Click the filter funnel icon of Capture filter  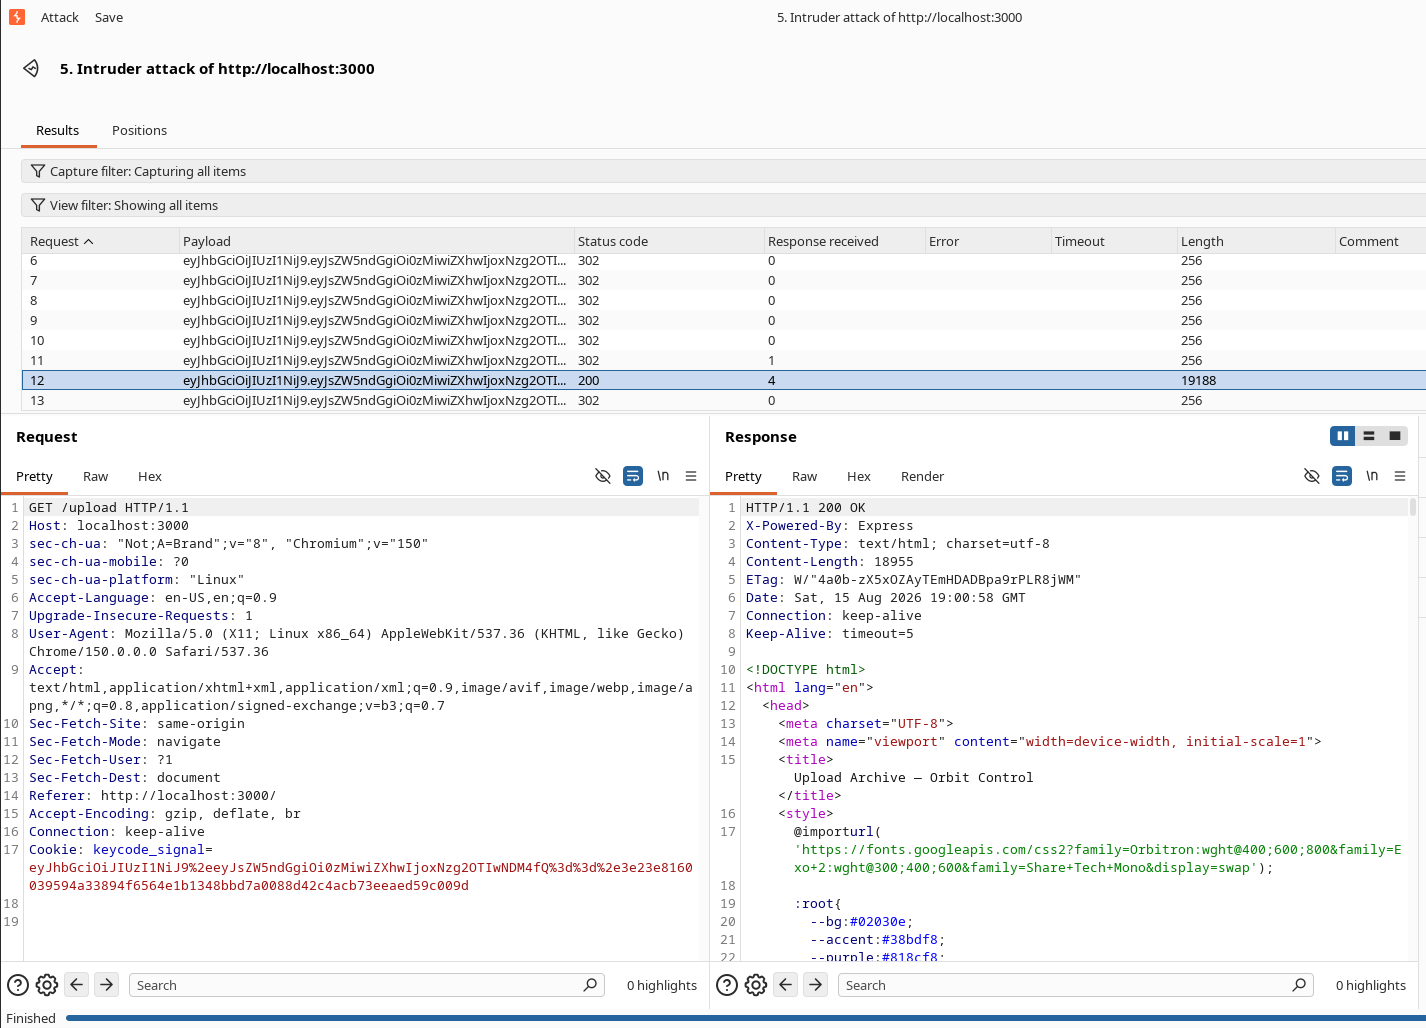(x=38, y=171)
